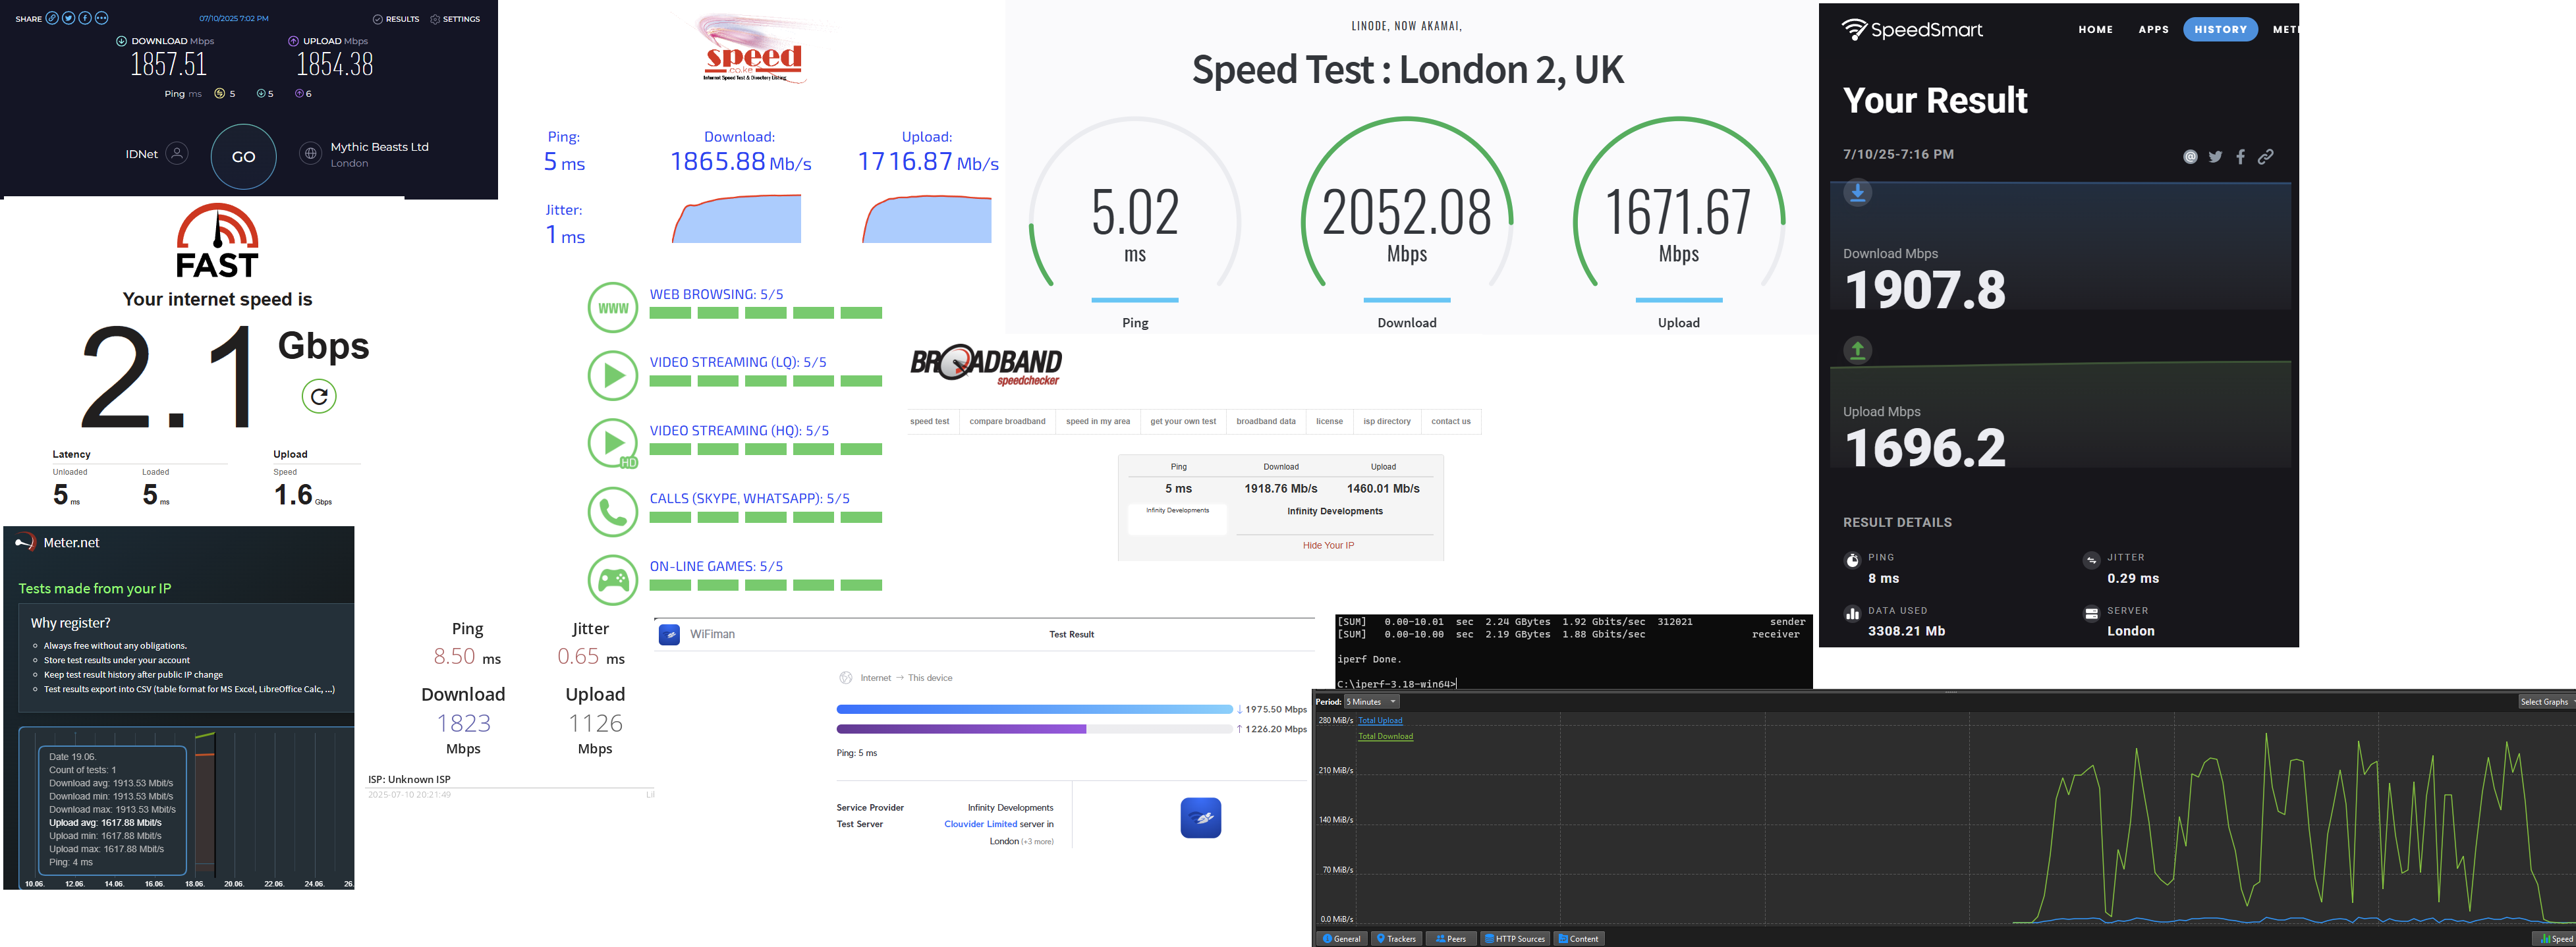2576x947 pixels.
Task: Click the 'Hide Your IP' link
Action: tap(1328, 546)
